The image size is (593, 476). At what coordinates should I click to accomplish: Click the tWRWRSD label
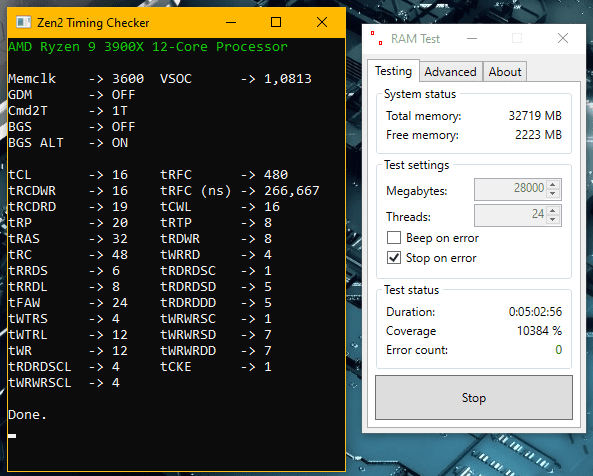point(188,335)
